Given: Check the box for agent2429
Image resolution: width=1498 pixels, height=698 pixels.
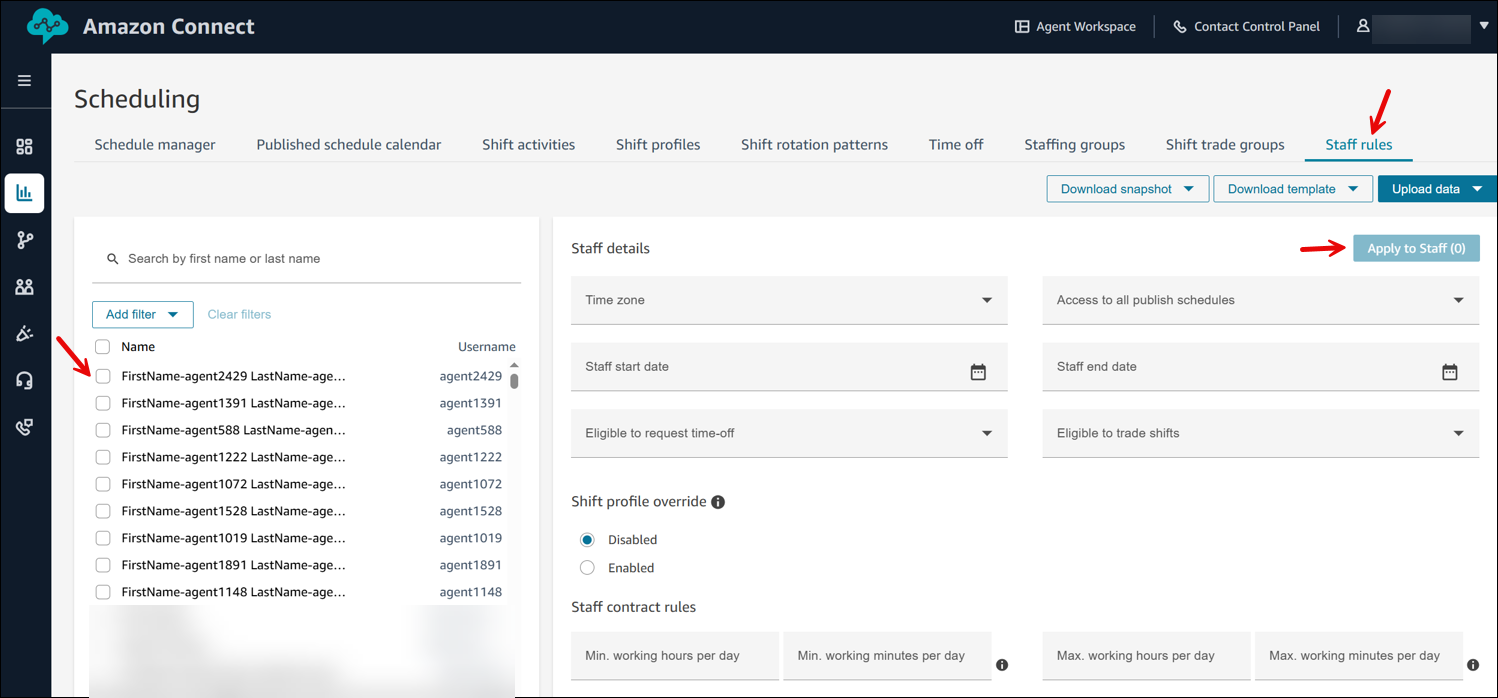Looking at the screenshot, I should pos(103,376).
